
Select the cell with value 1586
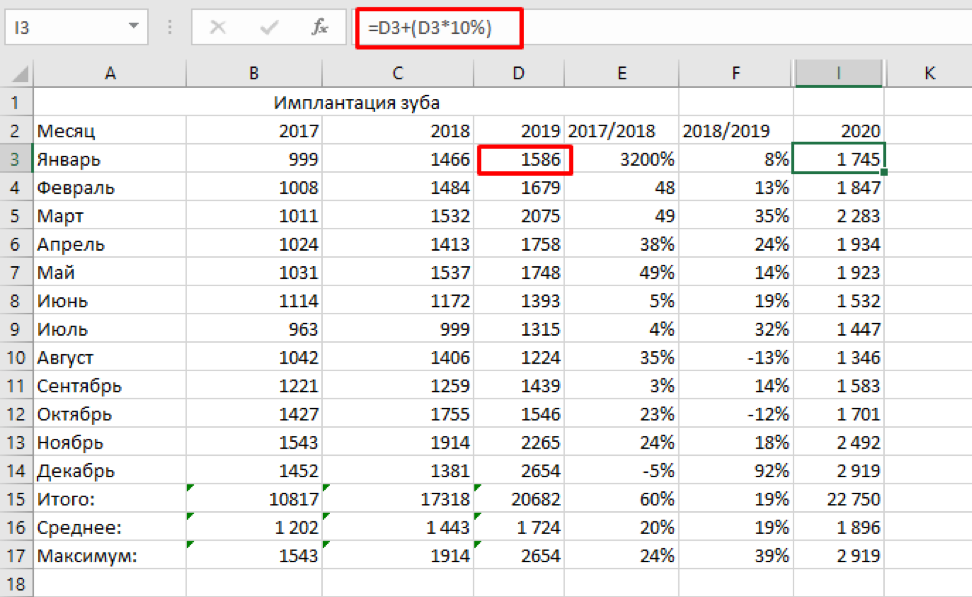click(519, 159)
